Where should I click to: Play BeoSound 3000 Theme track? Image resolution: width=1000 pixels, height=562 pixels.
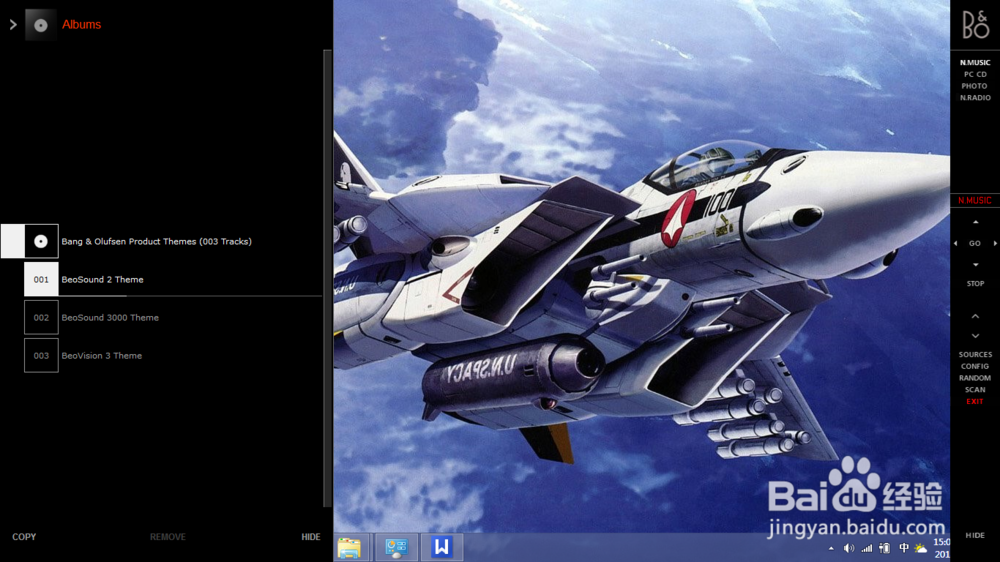(x=110, y=317)
